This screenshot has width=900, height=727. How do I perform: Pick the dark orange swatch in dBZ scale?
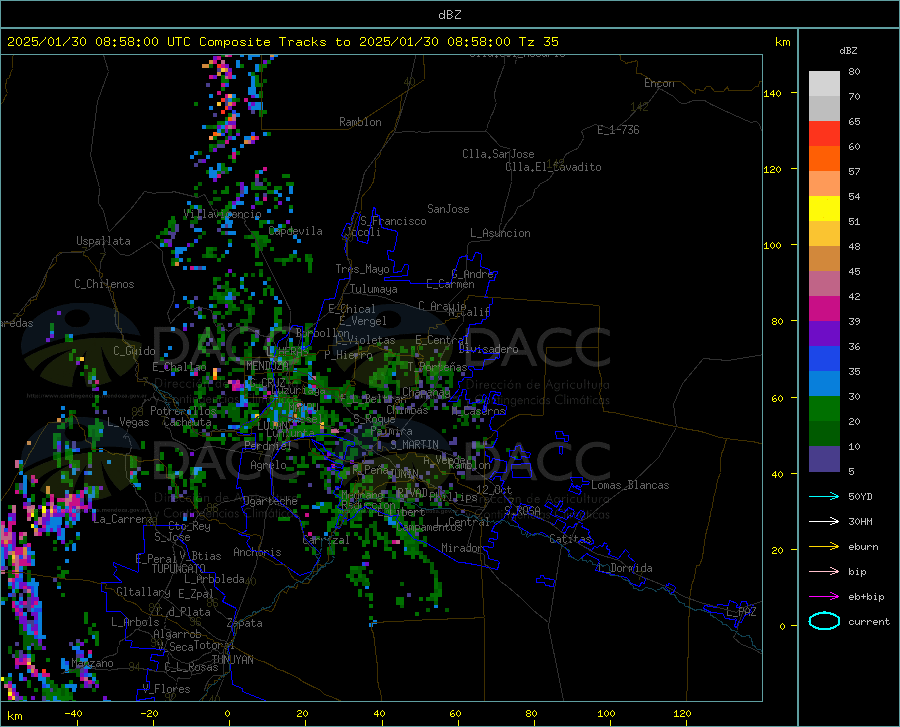824,159
